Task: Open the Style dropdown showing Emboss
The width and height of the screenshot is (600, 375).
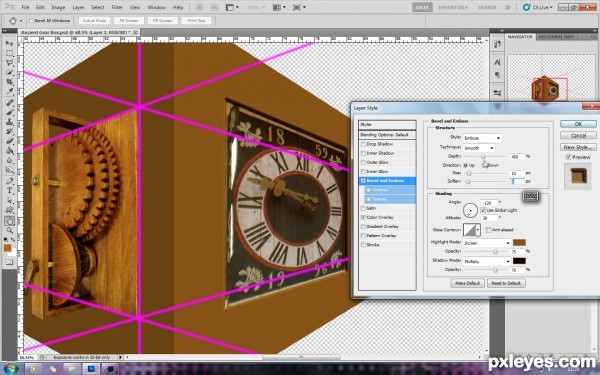Action: 482,138
